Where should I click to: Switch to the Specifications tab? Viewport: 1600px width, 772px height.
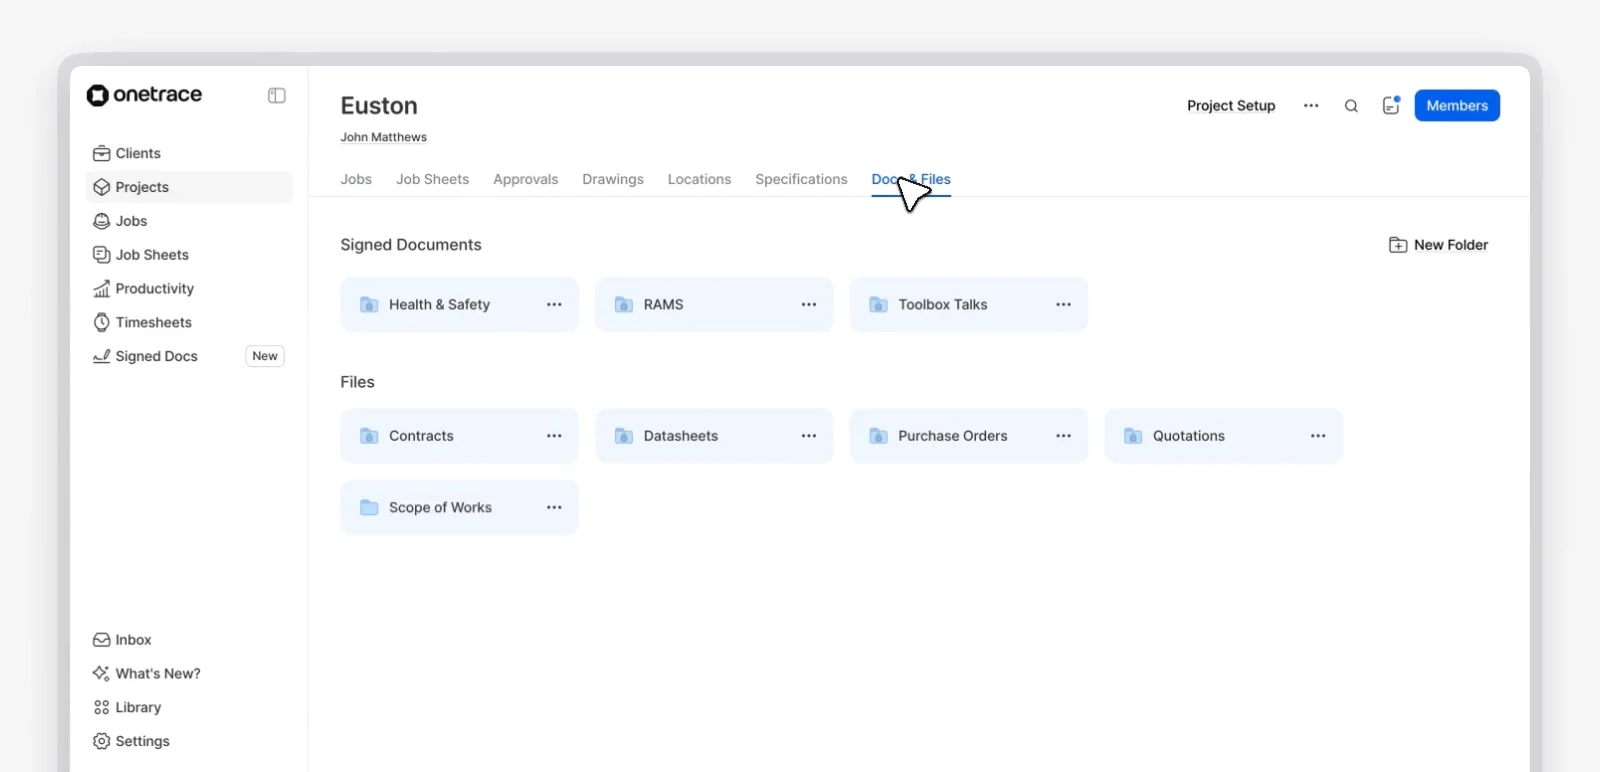801,179
